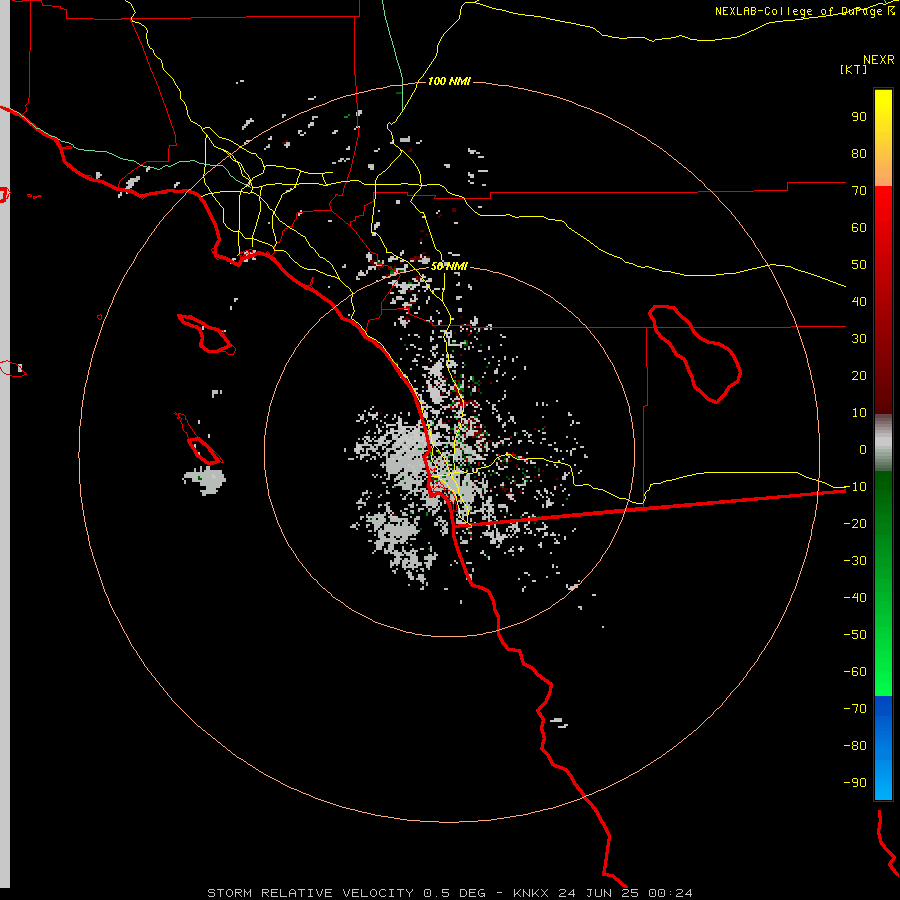The height and width of the screenshot is (900, 900).
Task: Click the "80" value on the velocity scale
Action: pos(859,153)
